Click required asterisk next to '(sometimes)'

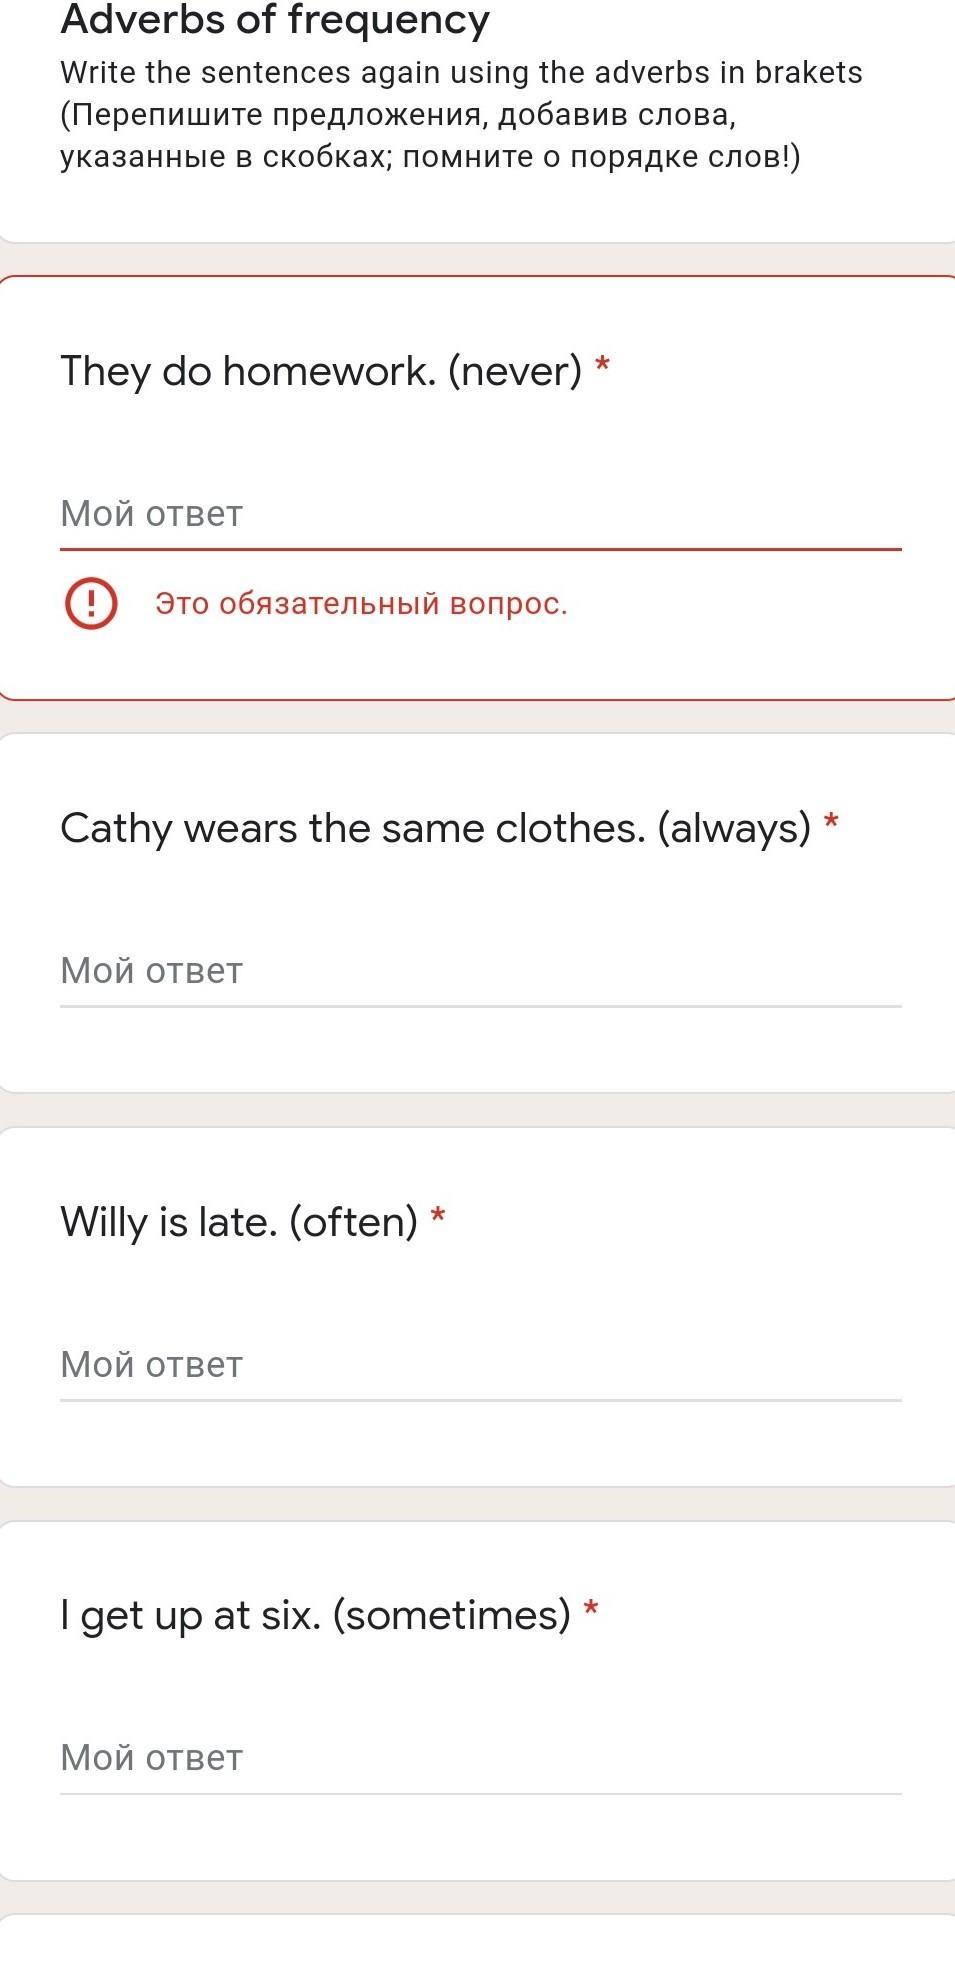(591, 1608)
